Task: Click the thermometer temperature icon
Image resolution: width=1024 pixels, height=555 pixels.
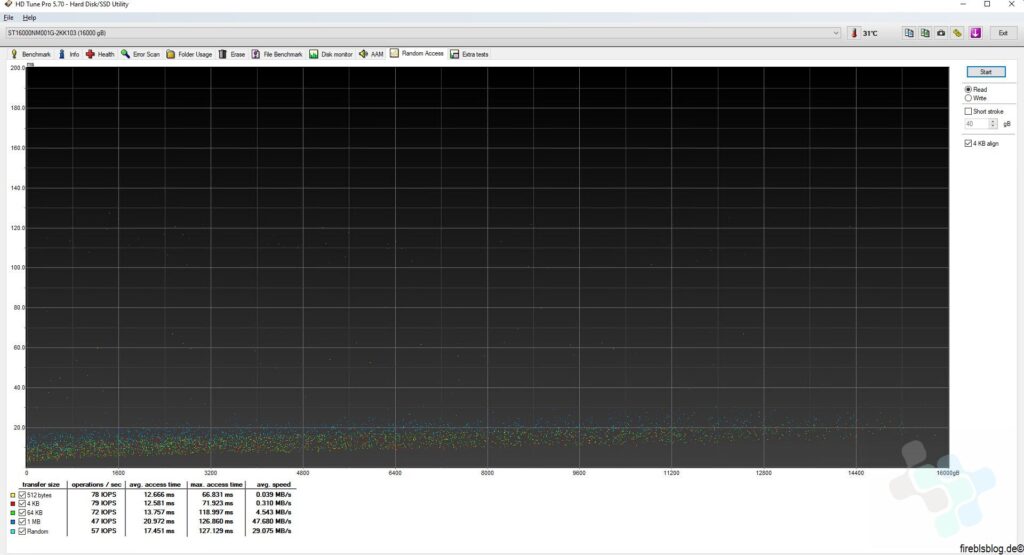Action: click(854, 33)
